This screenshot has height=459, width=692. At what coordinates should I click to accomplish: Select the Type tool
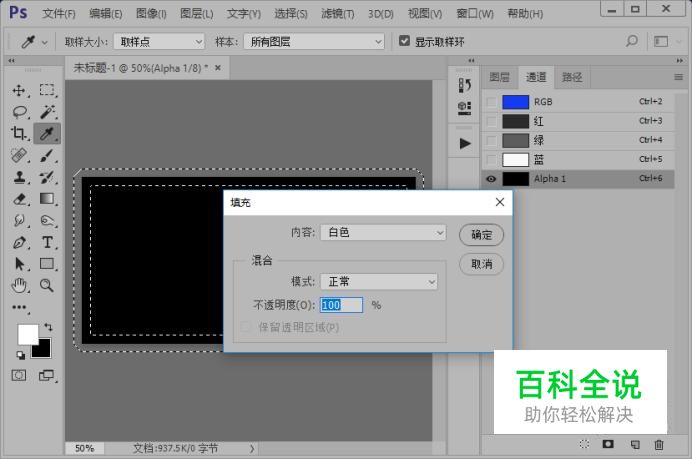point(47,242)
